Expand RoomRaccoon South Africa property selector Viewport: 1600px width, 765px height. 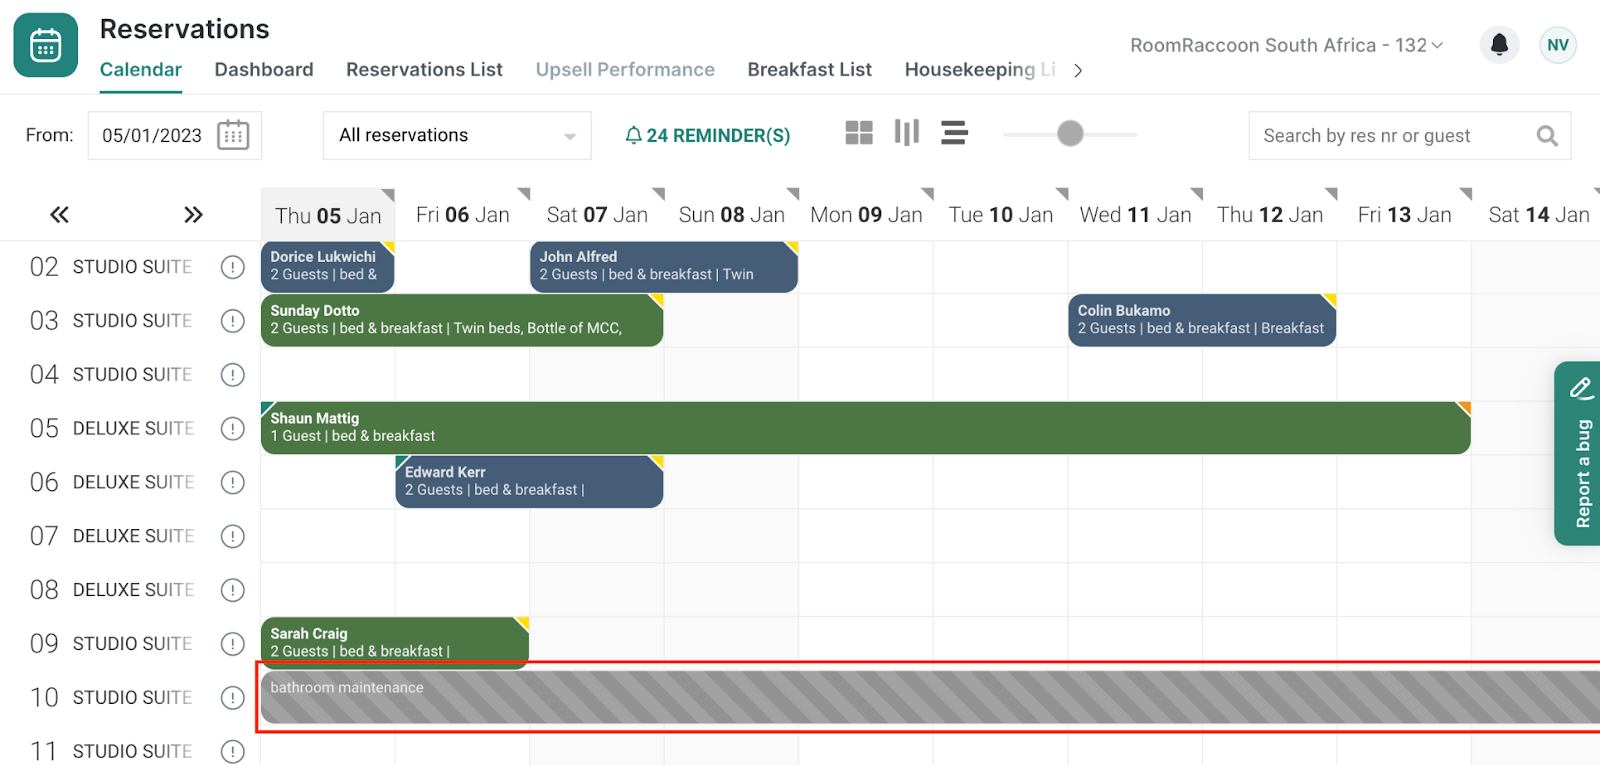(x=1286, y=45)
